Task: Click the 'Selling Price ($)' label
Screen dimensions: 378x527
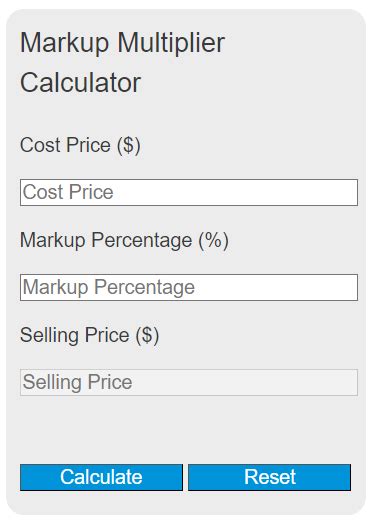Action: click(89, 335)
